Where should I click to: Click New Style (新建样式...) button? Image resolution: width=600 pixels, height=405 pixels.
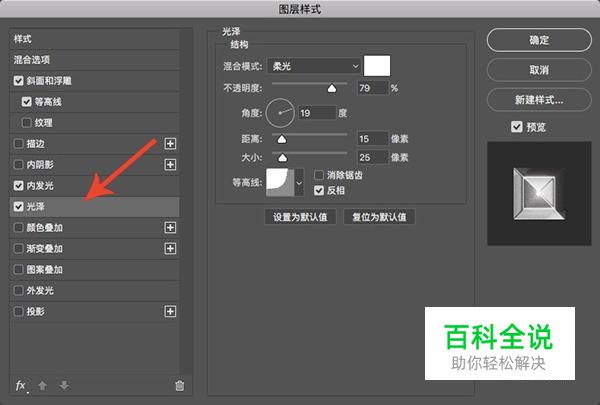point(539,100)
